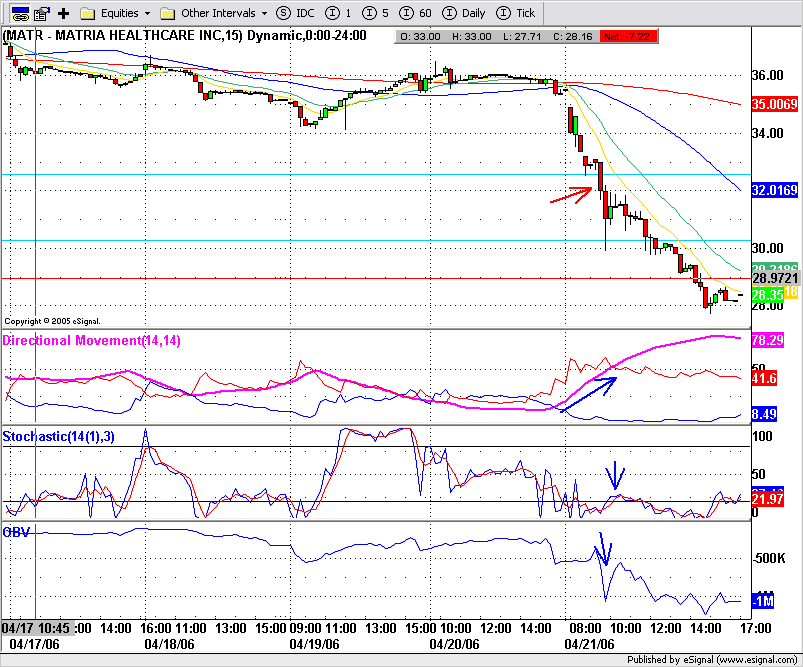Click the 21.97 stochastic value label
Viewport: 803px width, 667px height.
click(767, 499)
